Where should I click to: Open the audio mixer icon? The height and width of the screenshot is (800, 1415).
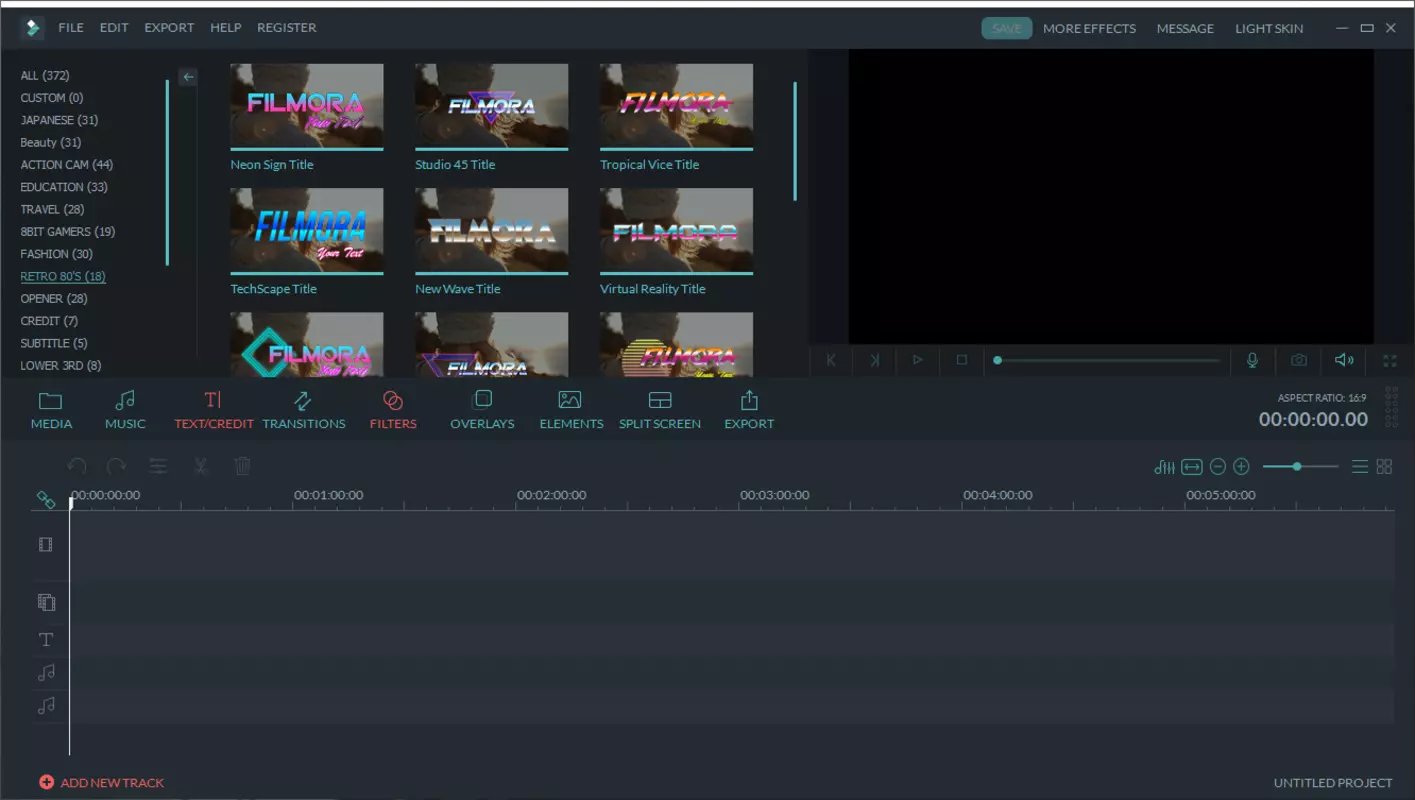pos(1164,467)
